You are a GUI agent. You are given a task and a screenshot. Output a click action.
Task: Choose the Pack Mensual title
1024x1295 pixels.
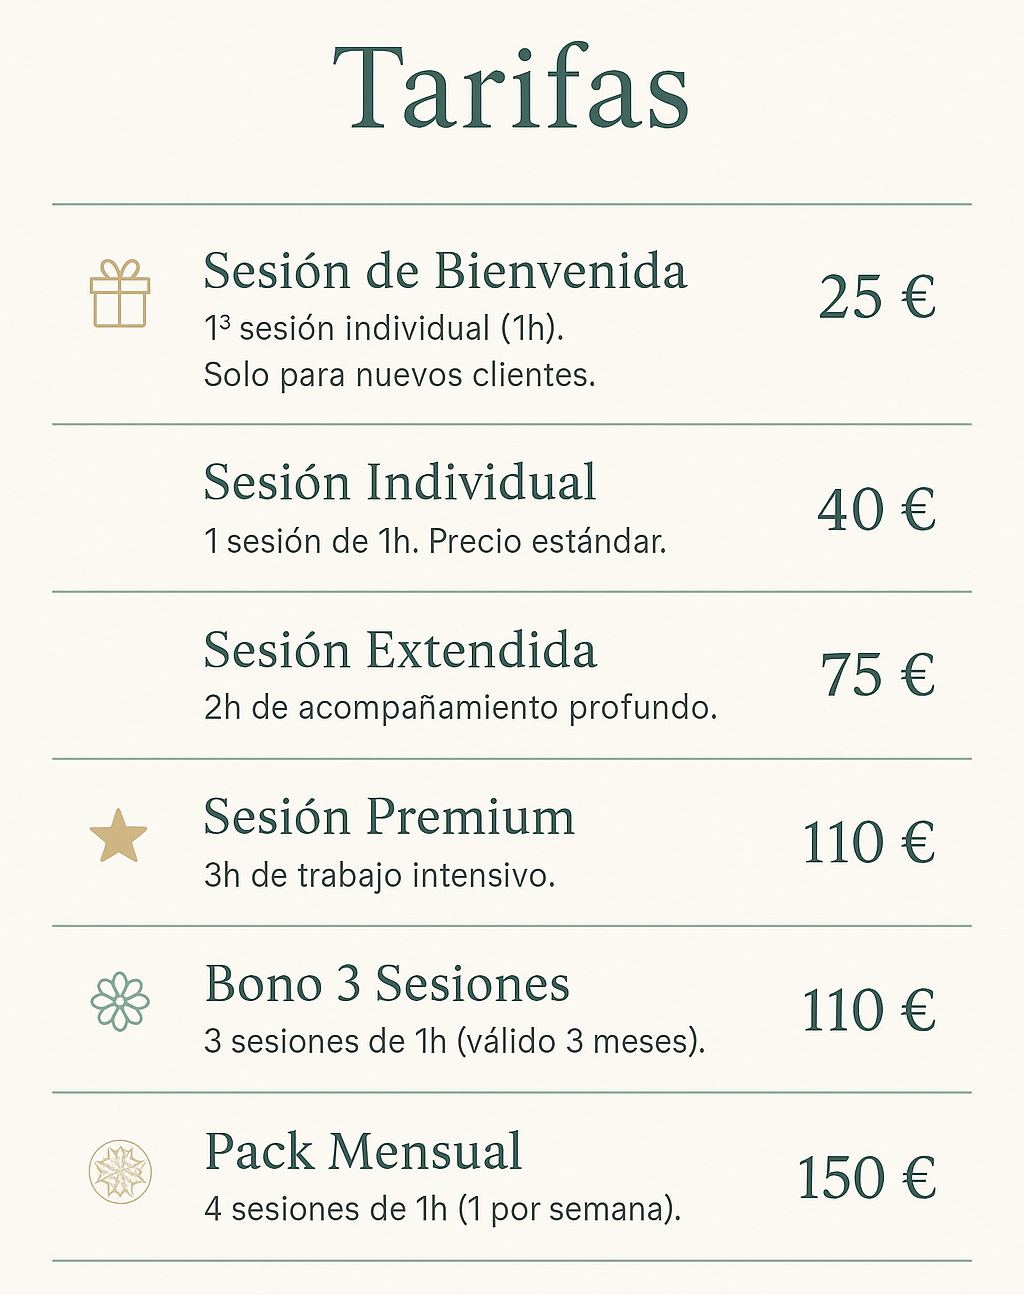click(x=363, y=1151)
